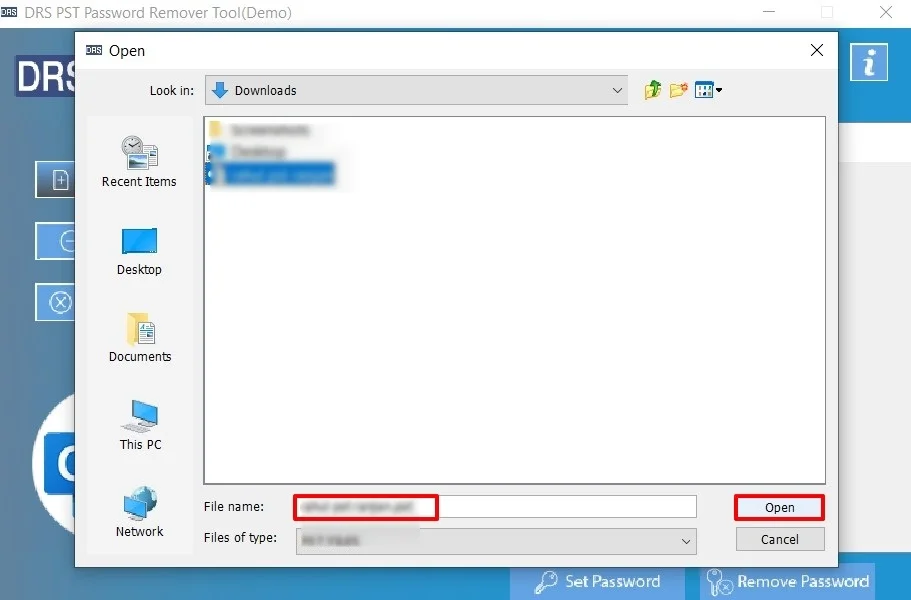
Task: Open This PC from the sidebar
Action: pyautogui.click(x=139, y=420)
